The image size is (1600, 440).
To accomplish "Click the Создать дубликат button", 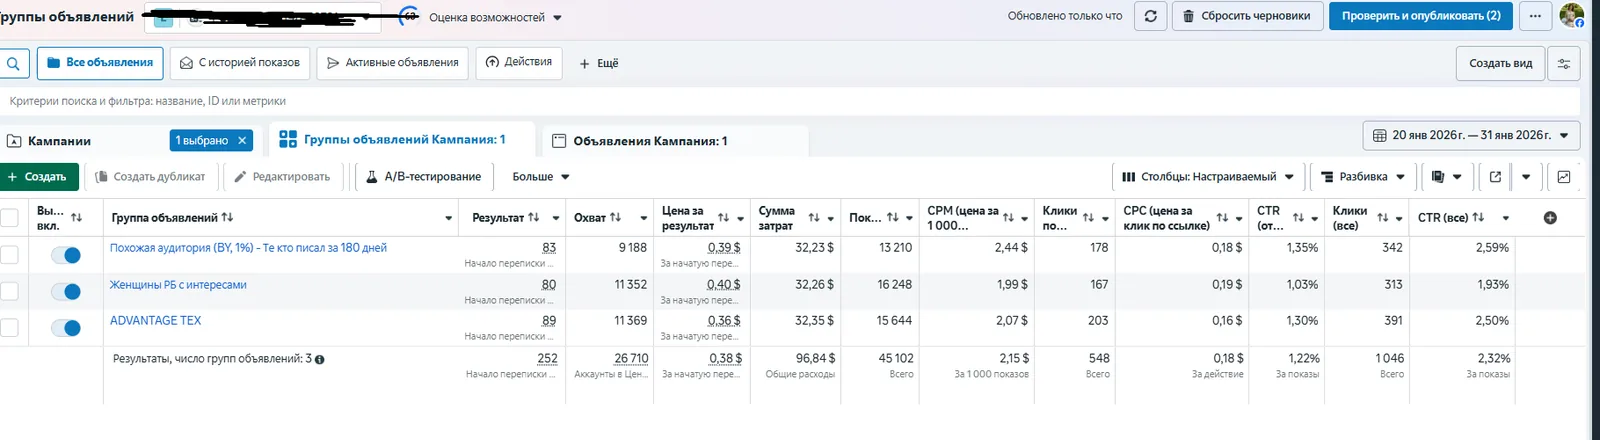I will pyautogui.click(x=150, y=177).
